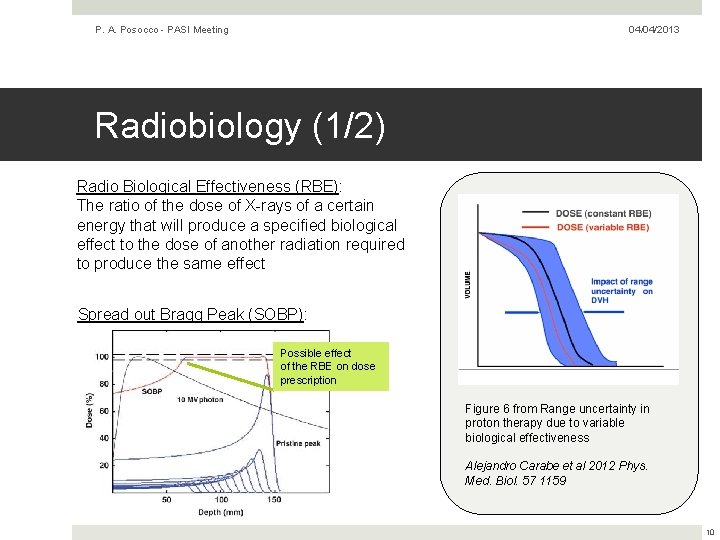Click the date 04/04/2013

coord(653,29)
